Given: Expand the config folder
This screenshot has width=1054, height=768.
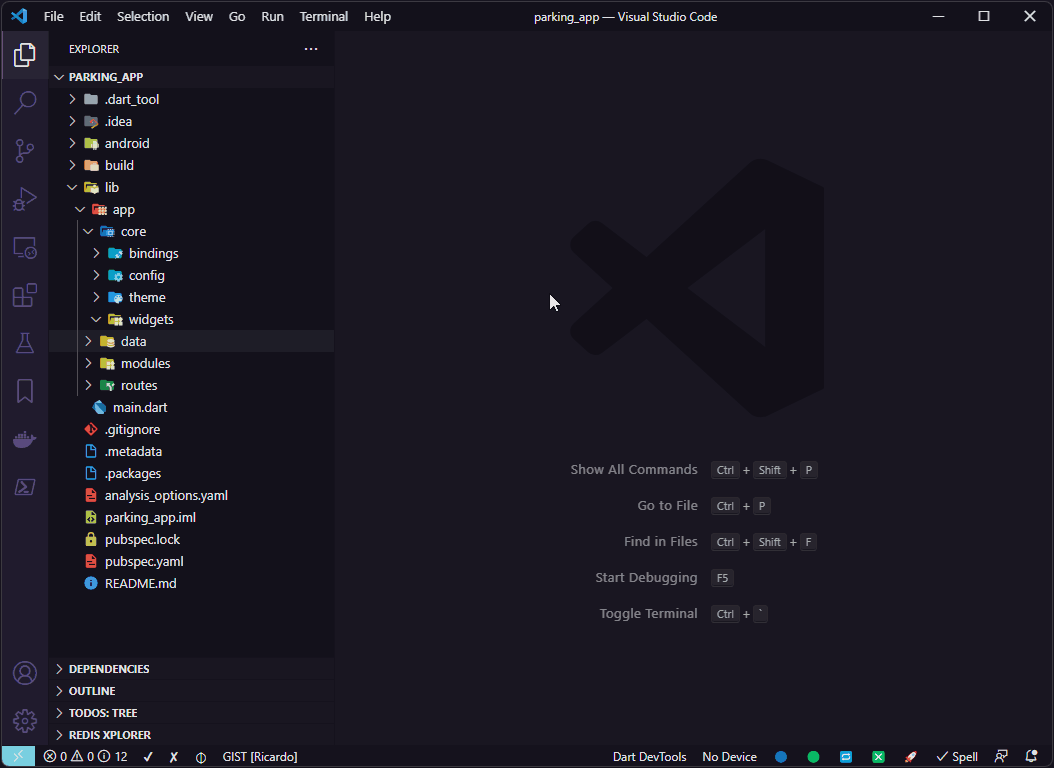Looking at the screenshot, I should (x=97, y=275).
